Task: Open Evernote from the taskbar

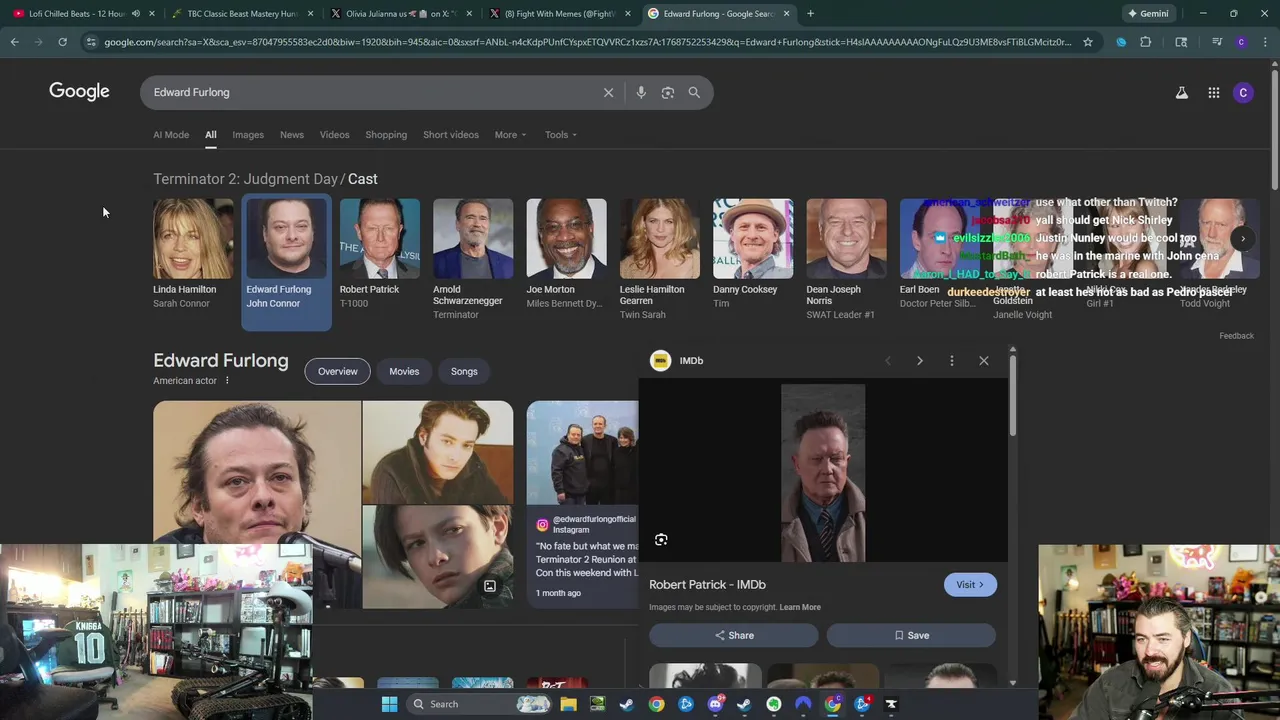Action: (x=774, y=704)
